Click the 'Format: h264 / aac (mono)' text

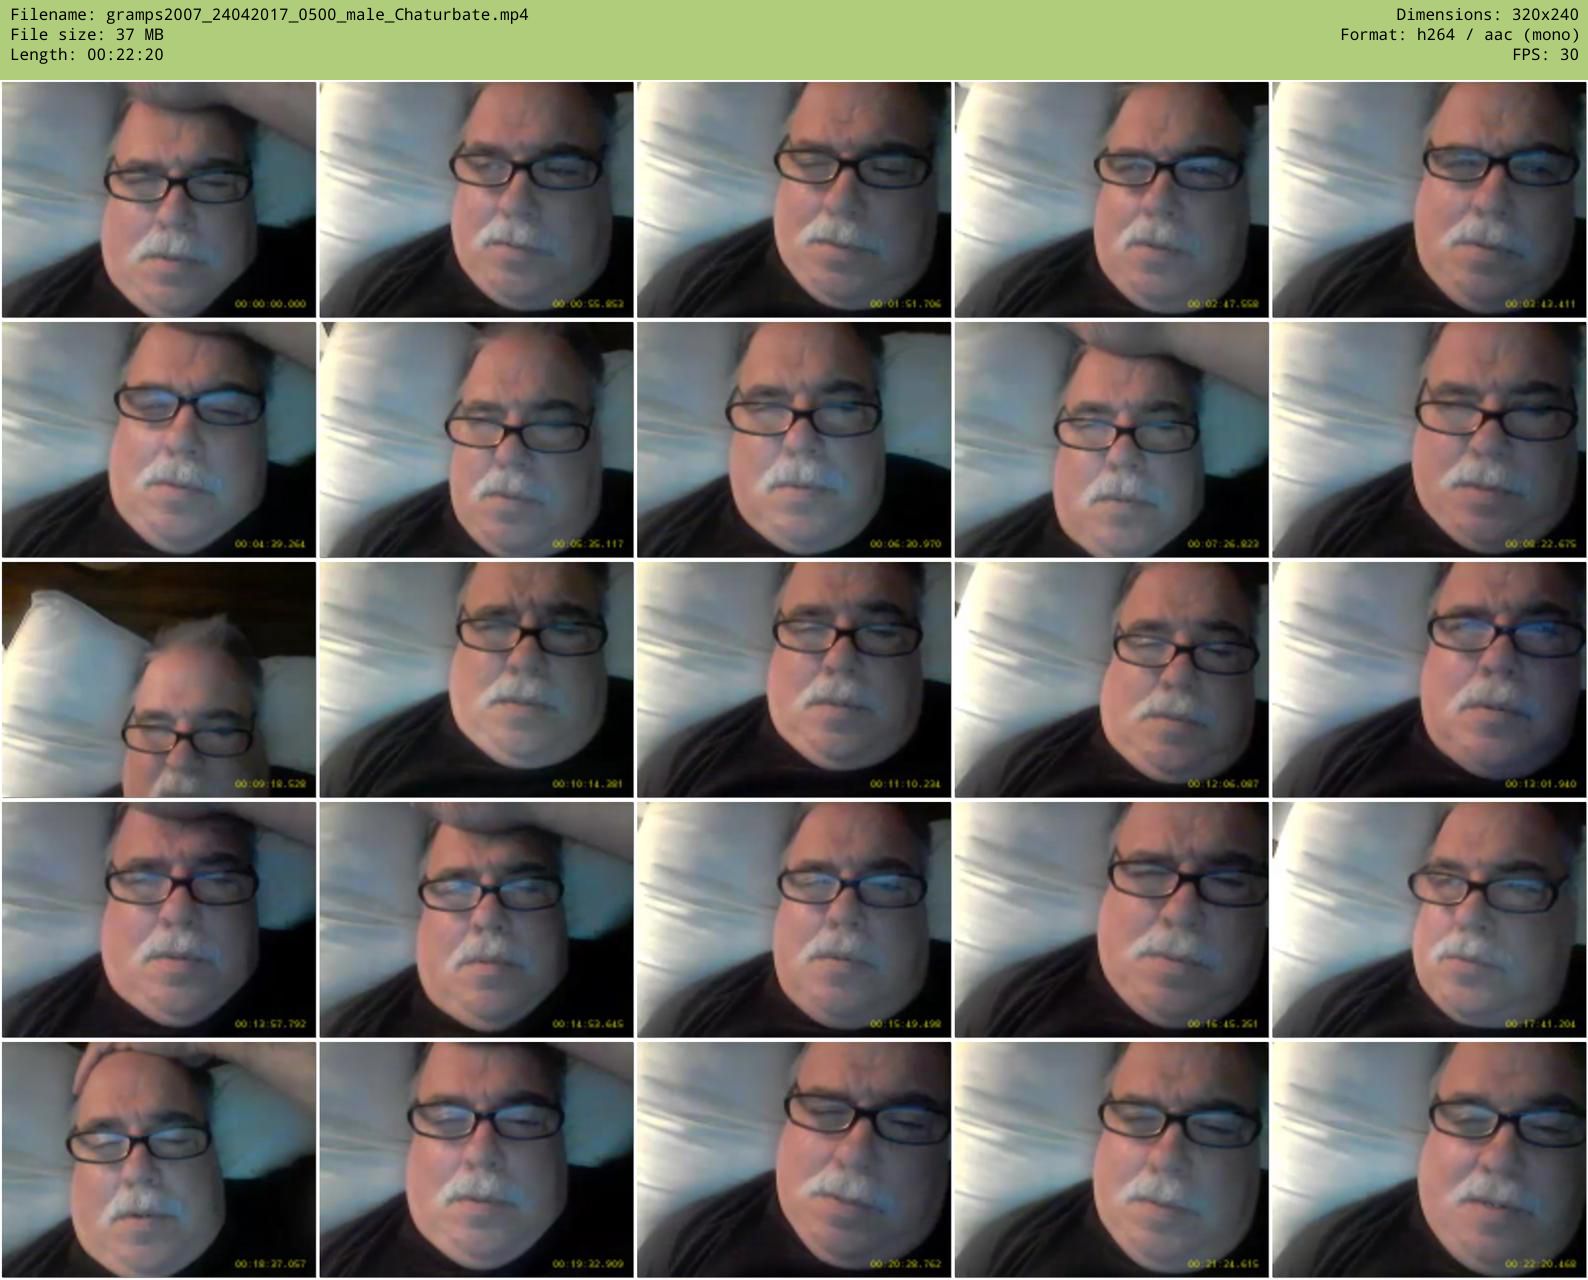point(1460,35)
